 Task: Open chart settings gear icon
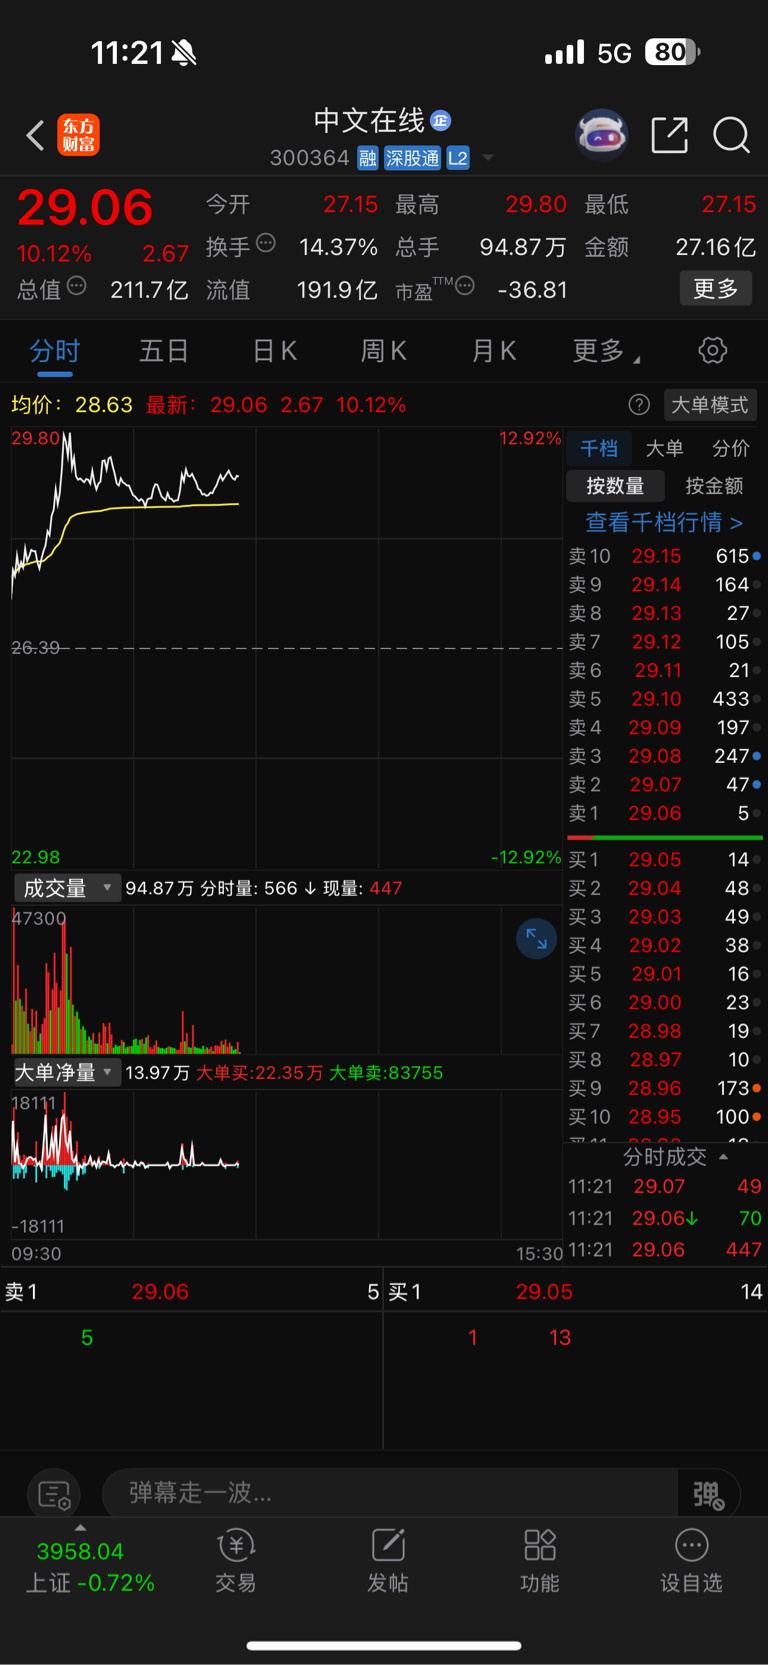coord(712,351)
